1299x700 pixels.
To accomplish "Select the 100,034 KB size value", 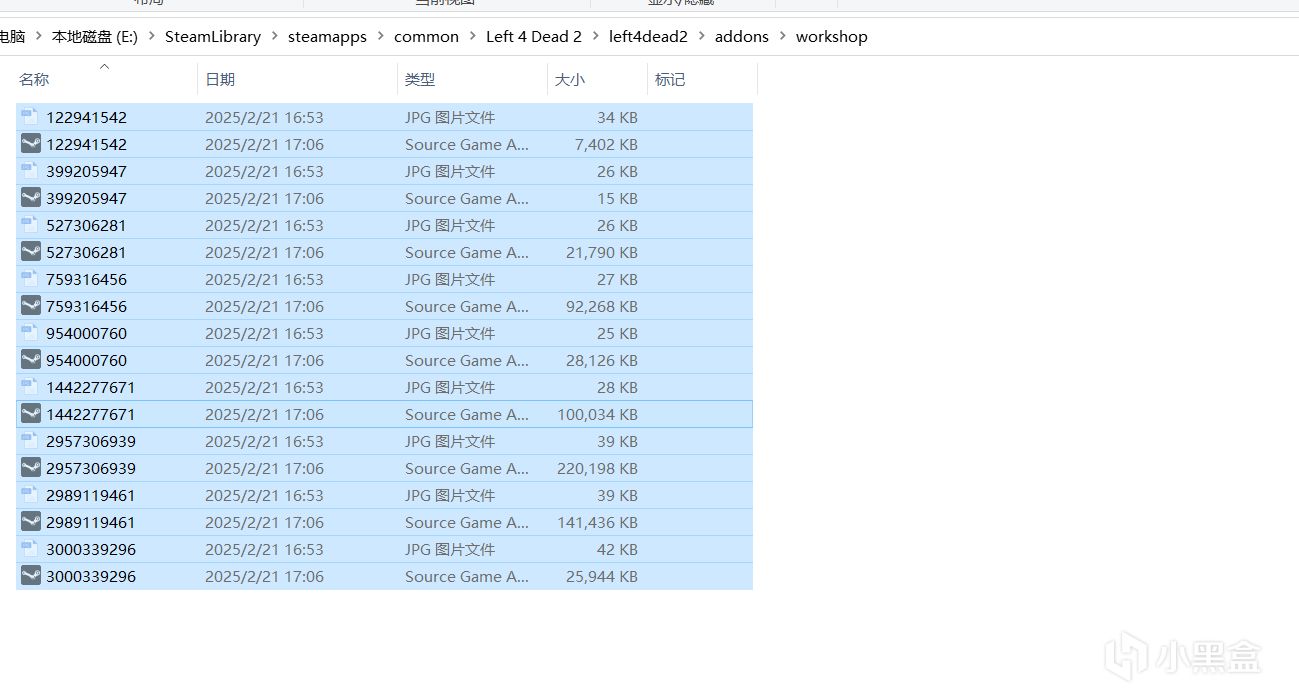I will tap(598, 414).
